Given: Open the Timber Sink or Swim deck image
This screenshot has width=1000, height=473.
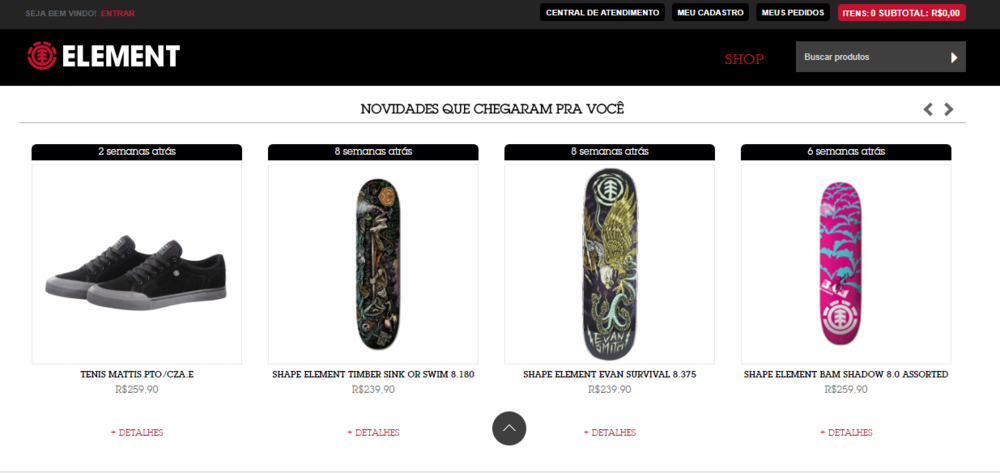Looking at the screenshot, I should pos(373,265).
